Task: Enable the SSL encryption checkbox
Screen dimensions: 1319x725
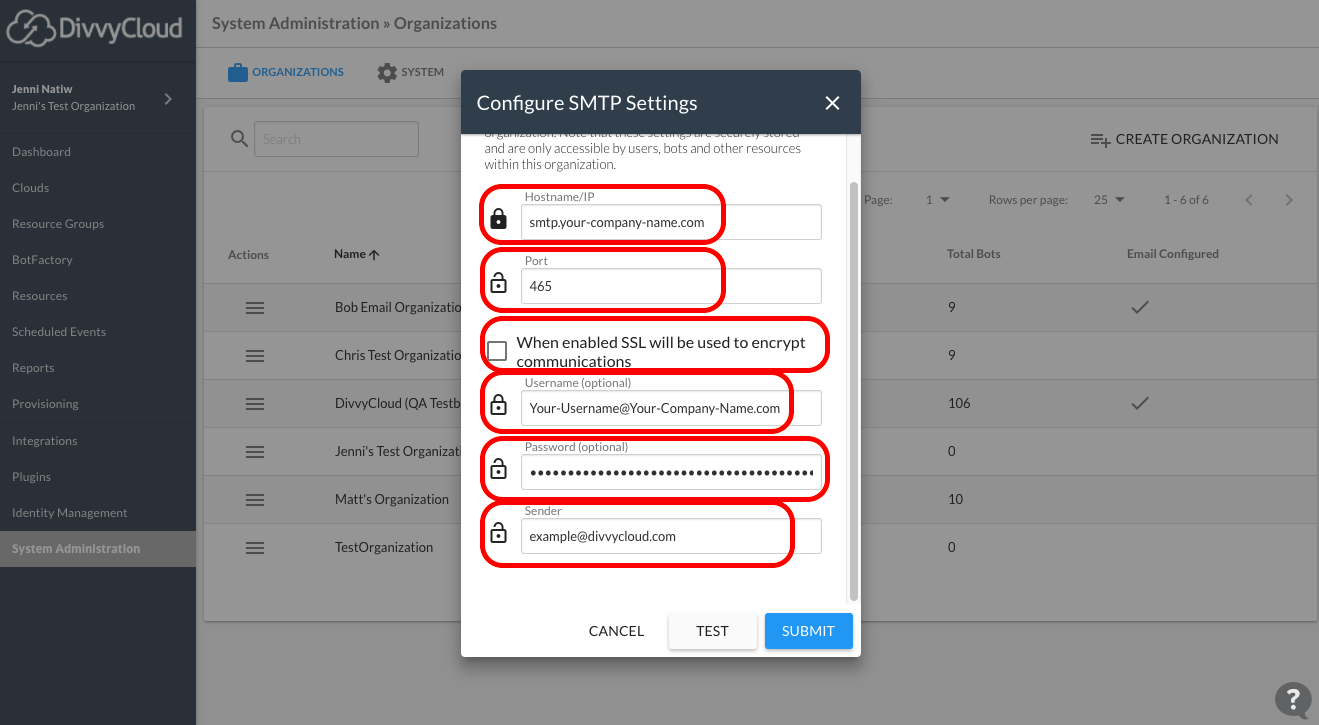Action: click(497, 350)
